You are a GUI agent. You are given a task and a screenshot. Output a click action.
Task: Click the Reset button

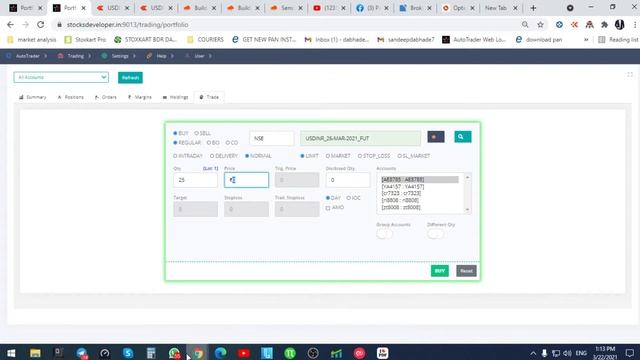pyautogui.click(x=466, y=271)
